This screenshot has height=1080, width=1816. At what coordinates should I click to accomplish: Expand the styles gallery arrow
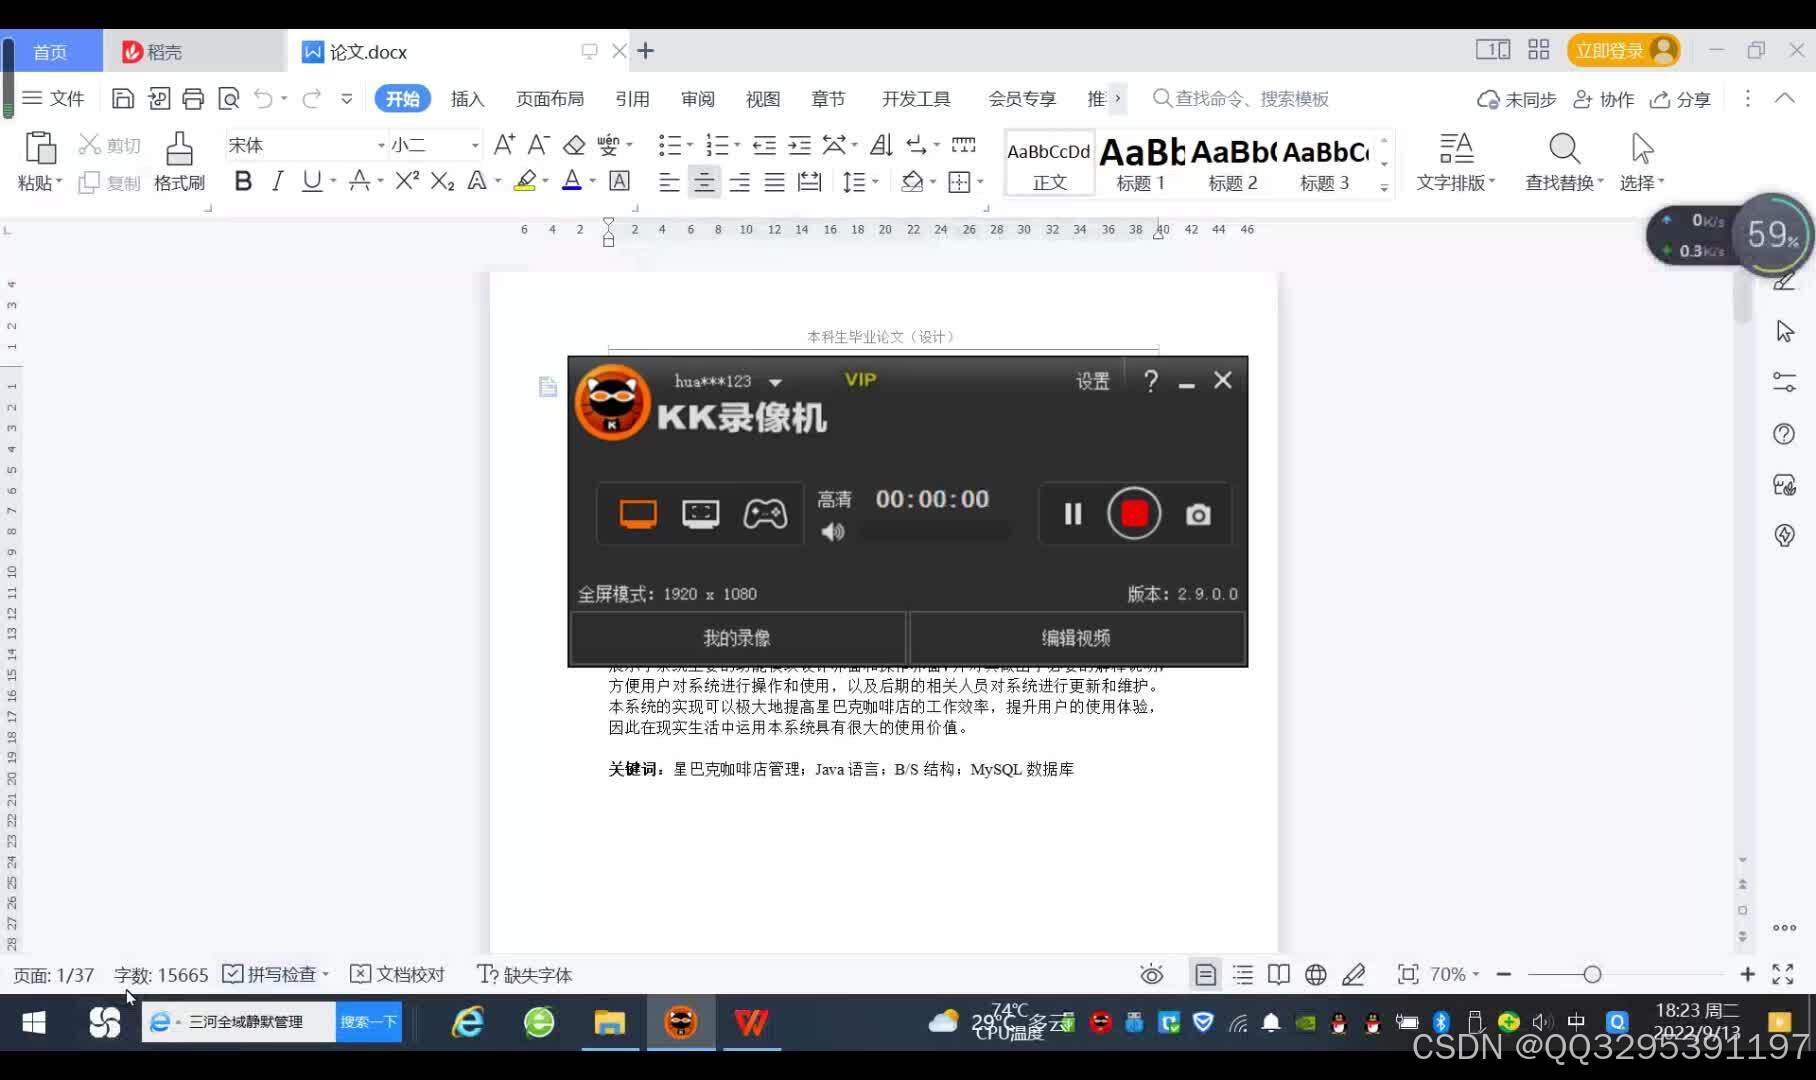click(x=1384, y=186)
